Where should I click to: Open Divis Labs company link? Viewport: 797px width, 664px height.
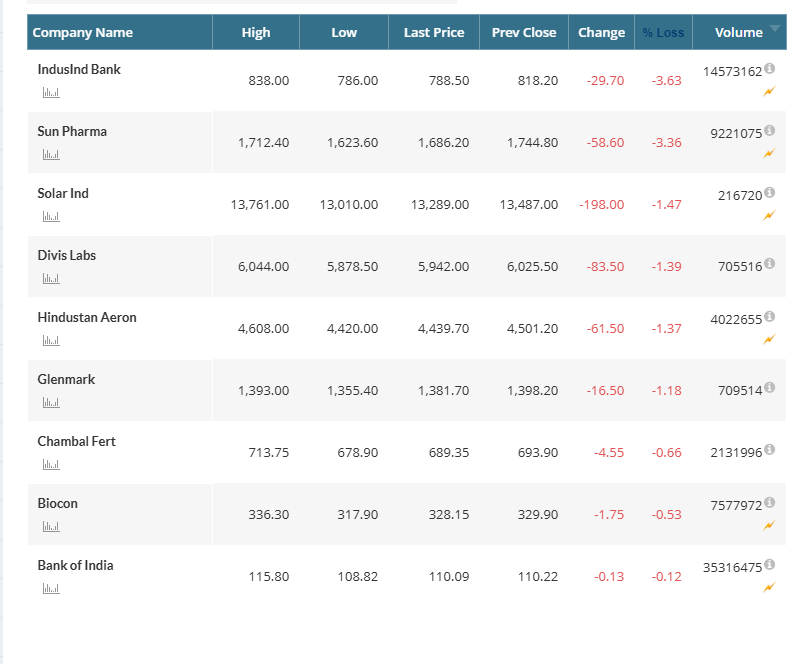tap(67, 255)
